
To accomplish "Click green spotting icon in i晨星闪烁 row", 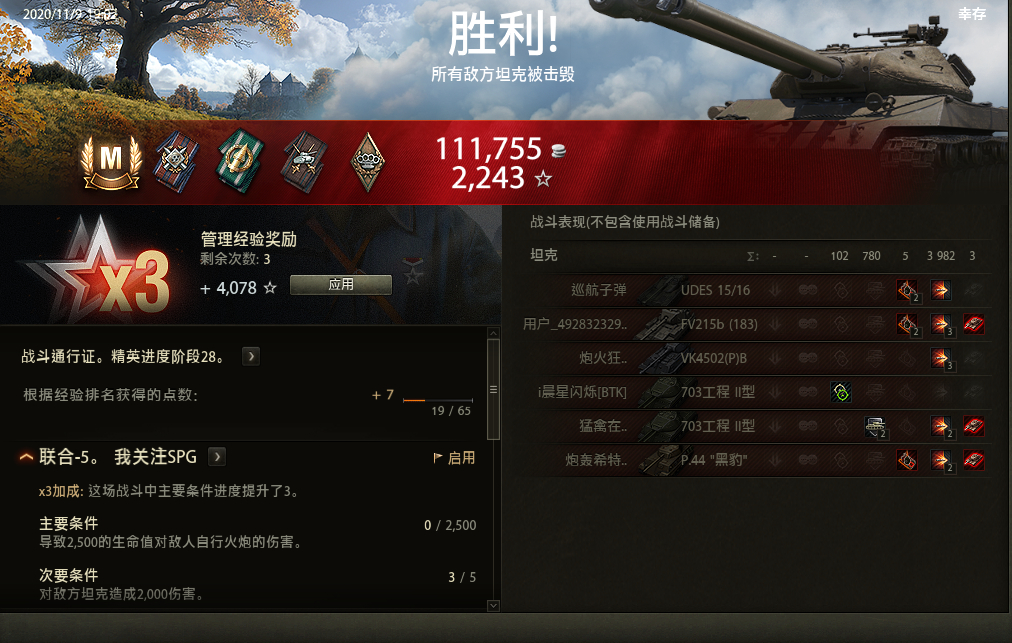I will tap(840, 392).
